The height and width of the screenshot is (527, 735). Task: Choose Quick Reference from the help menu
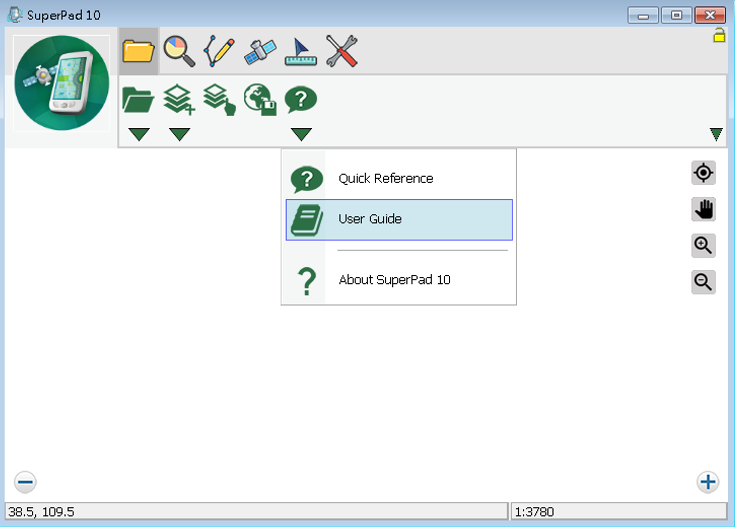coord(399,179)
